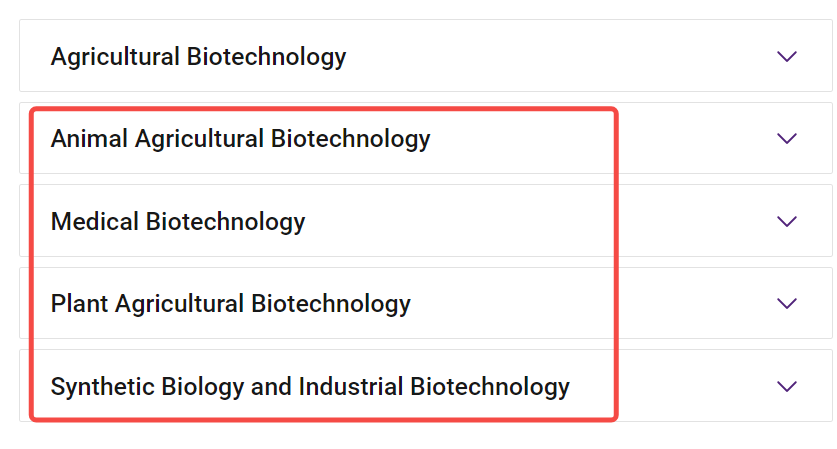Screen dimensions: 837x449
Task: Click the Plant Agricultural Biotechnology chevron icon
Action: point(787,303)
